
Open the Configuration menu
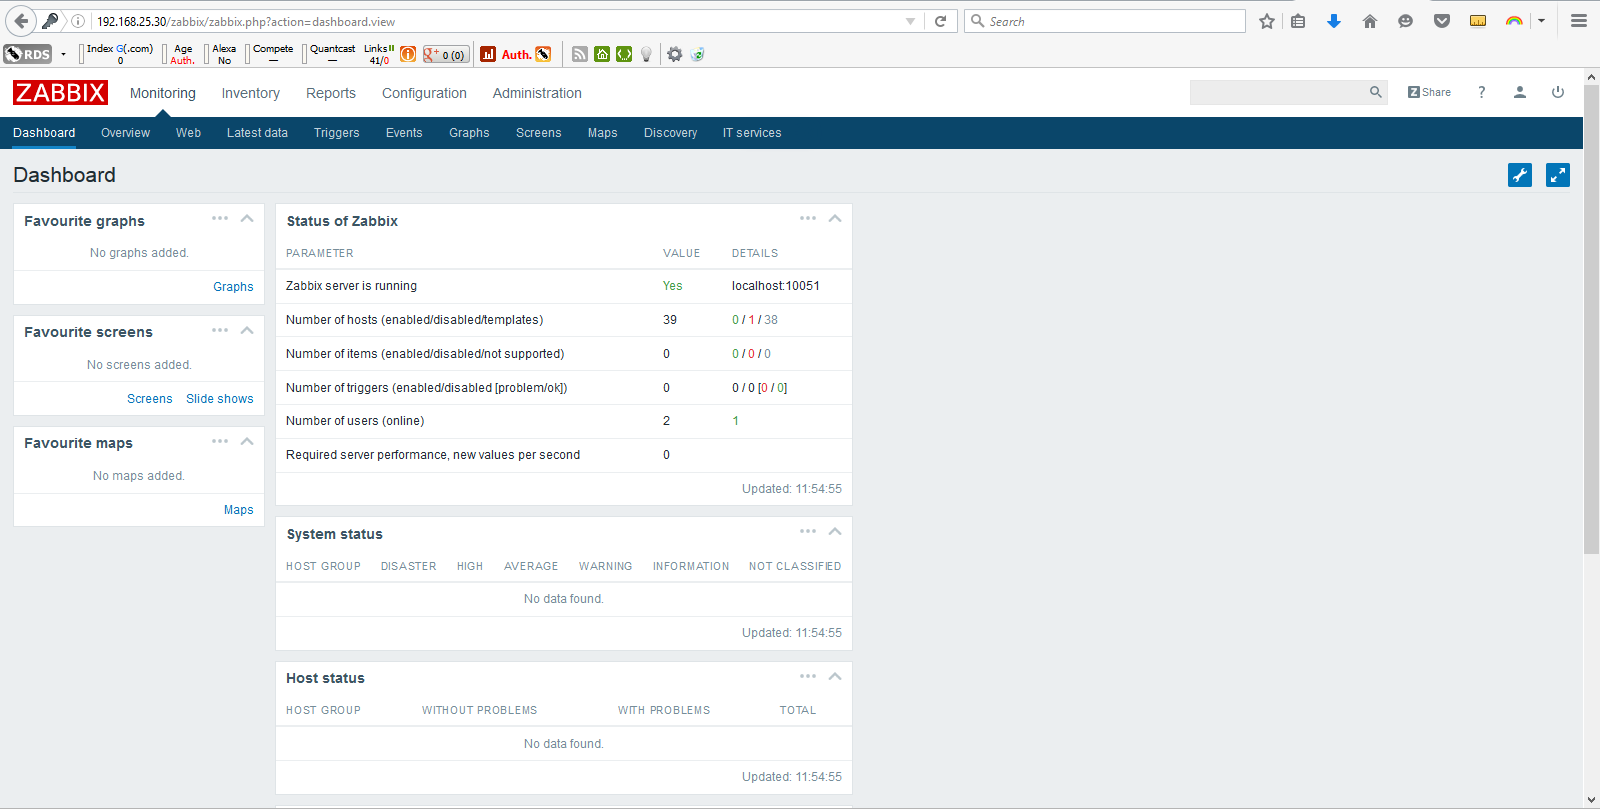coord(424,93)
